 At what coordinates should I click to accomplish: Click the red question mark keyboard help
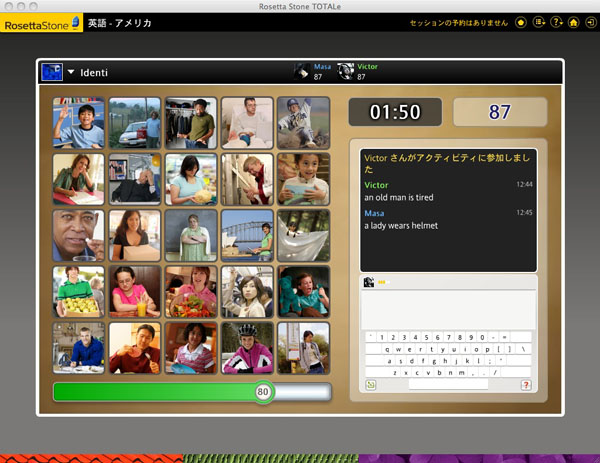pos(525,384)
